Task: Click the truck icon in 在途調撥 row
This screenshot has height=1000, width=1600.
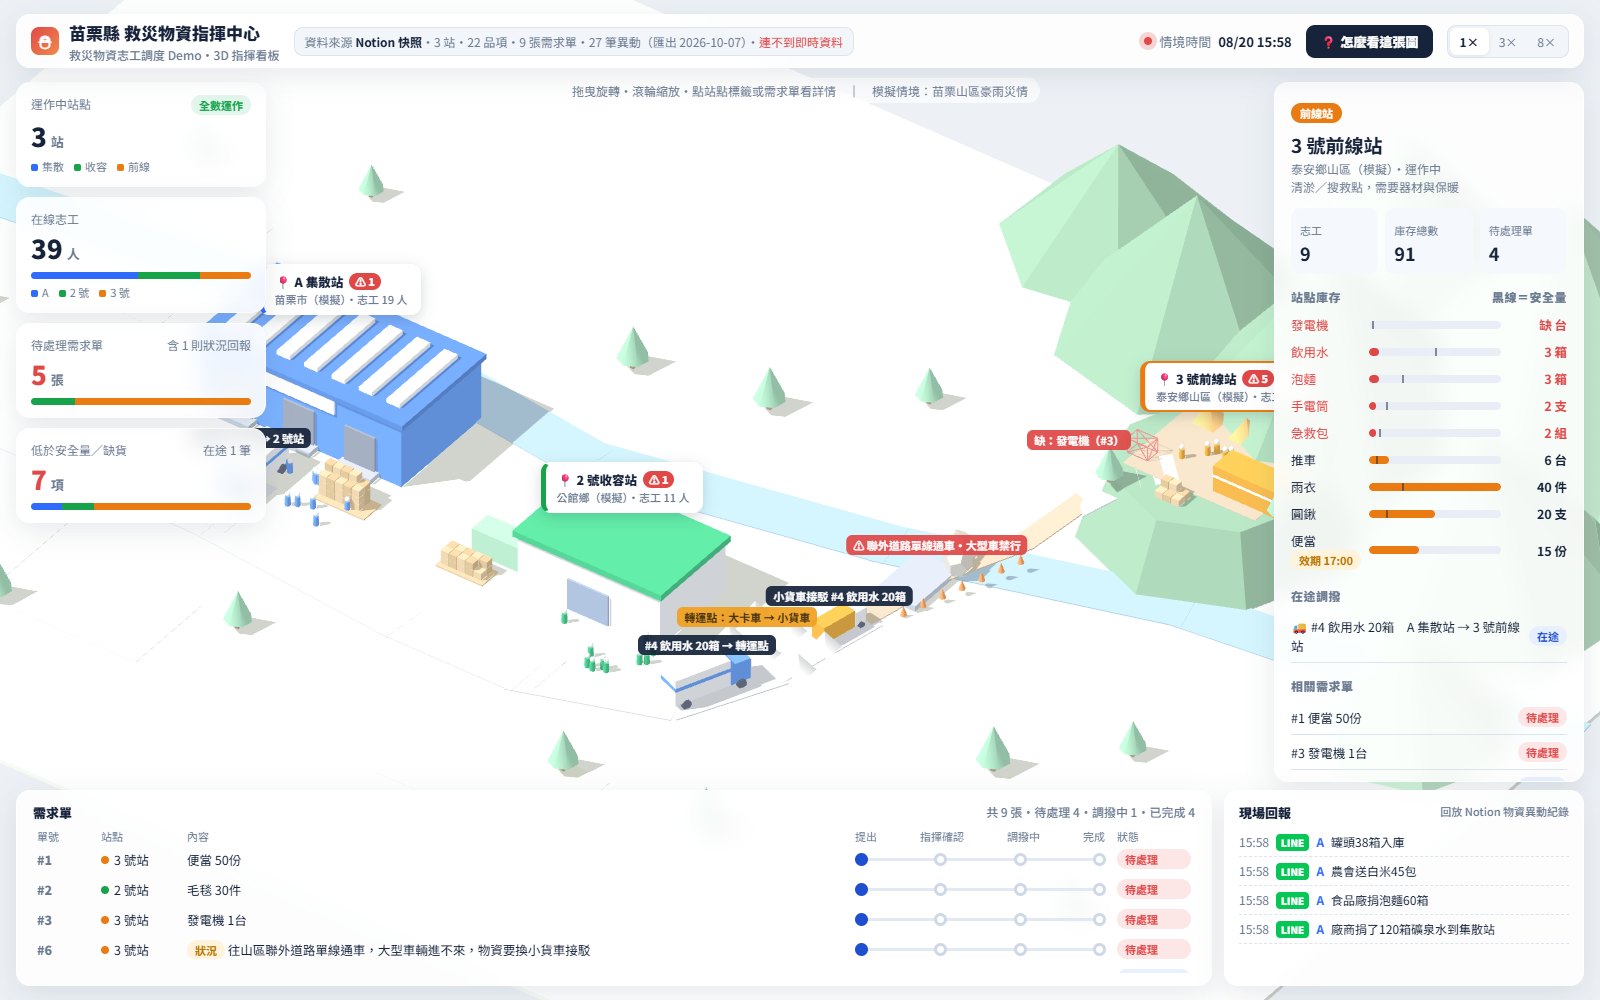Action: pyautogui.click(x=1299, y=628)
